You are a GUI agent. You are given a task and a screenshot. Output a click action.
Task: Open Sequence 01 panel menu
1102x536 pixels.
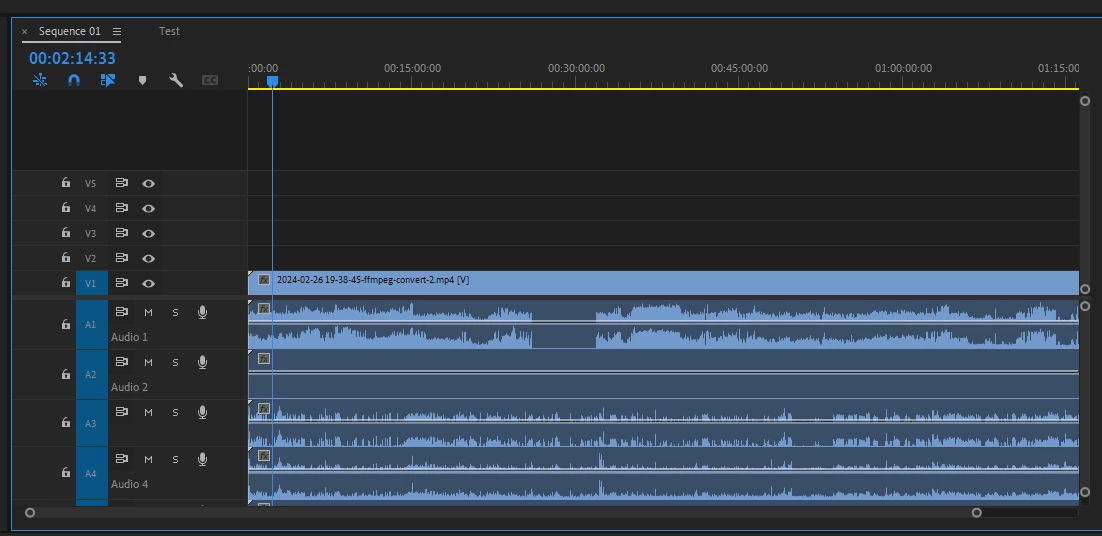click(117, 32)
